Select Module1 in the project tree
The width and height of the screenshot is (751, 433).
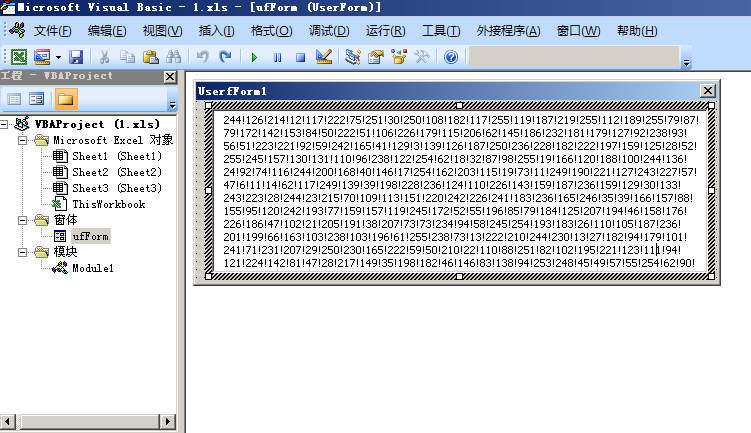pos(92,268)
